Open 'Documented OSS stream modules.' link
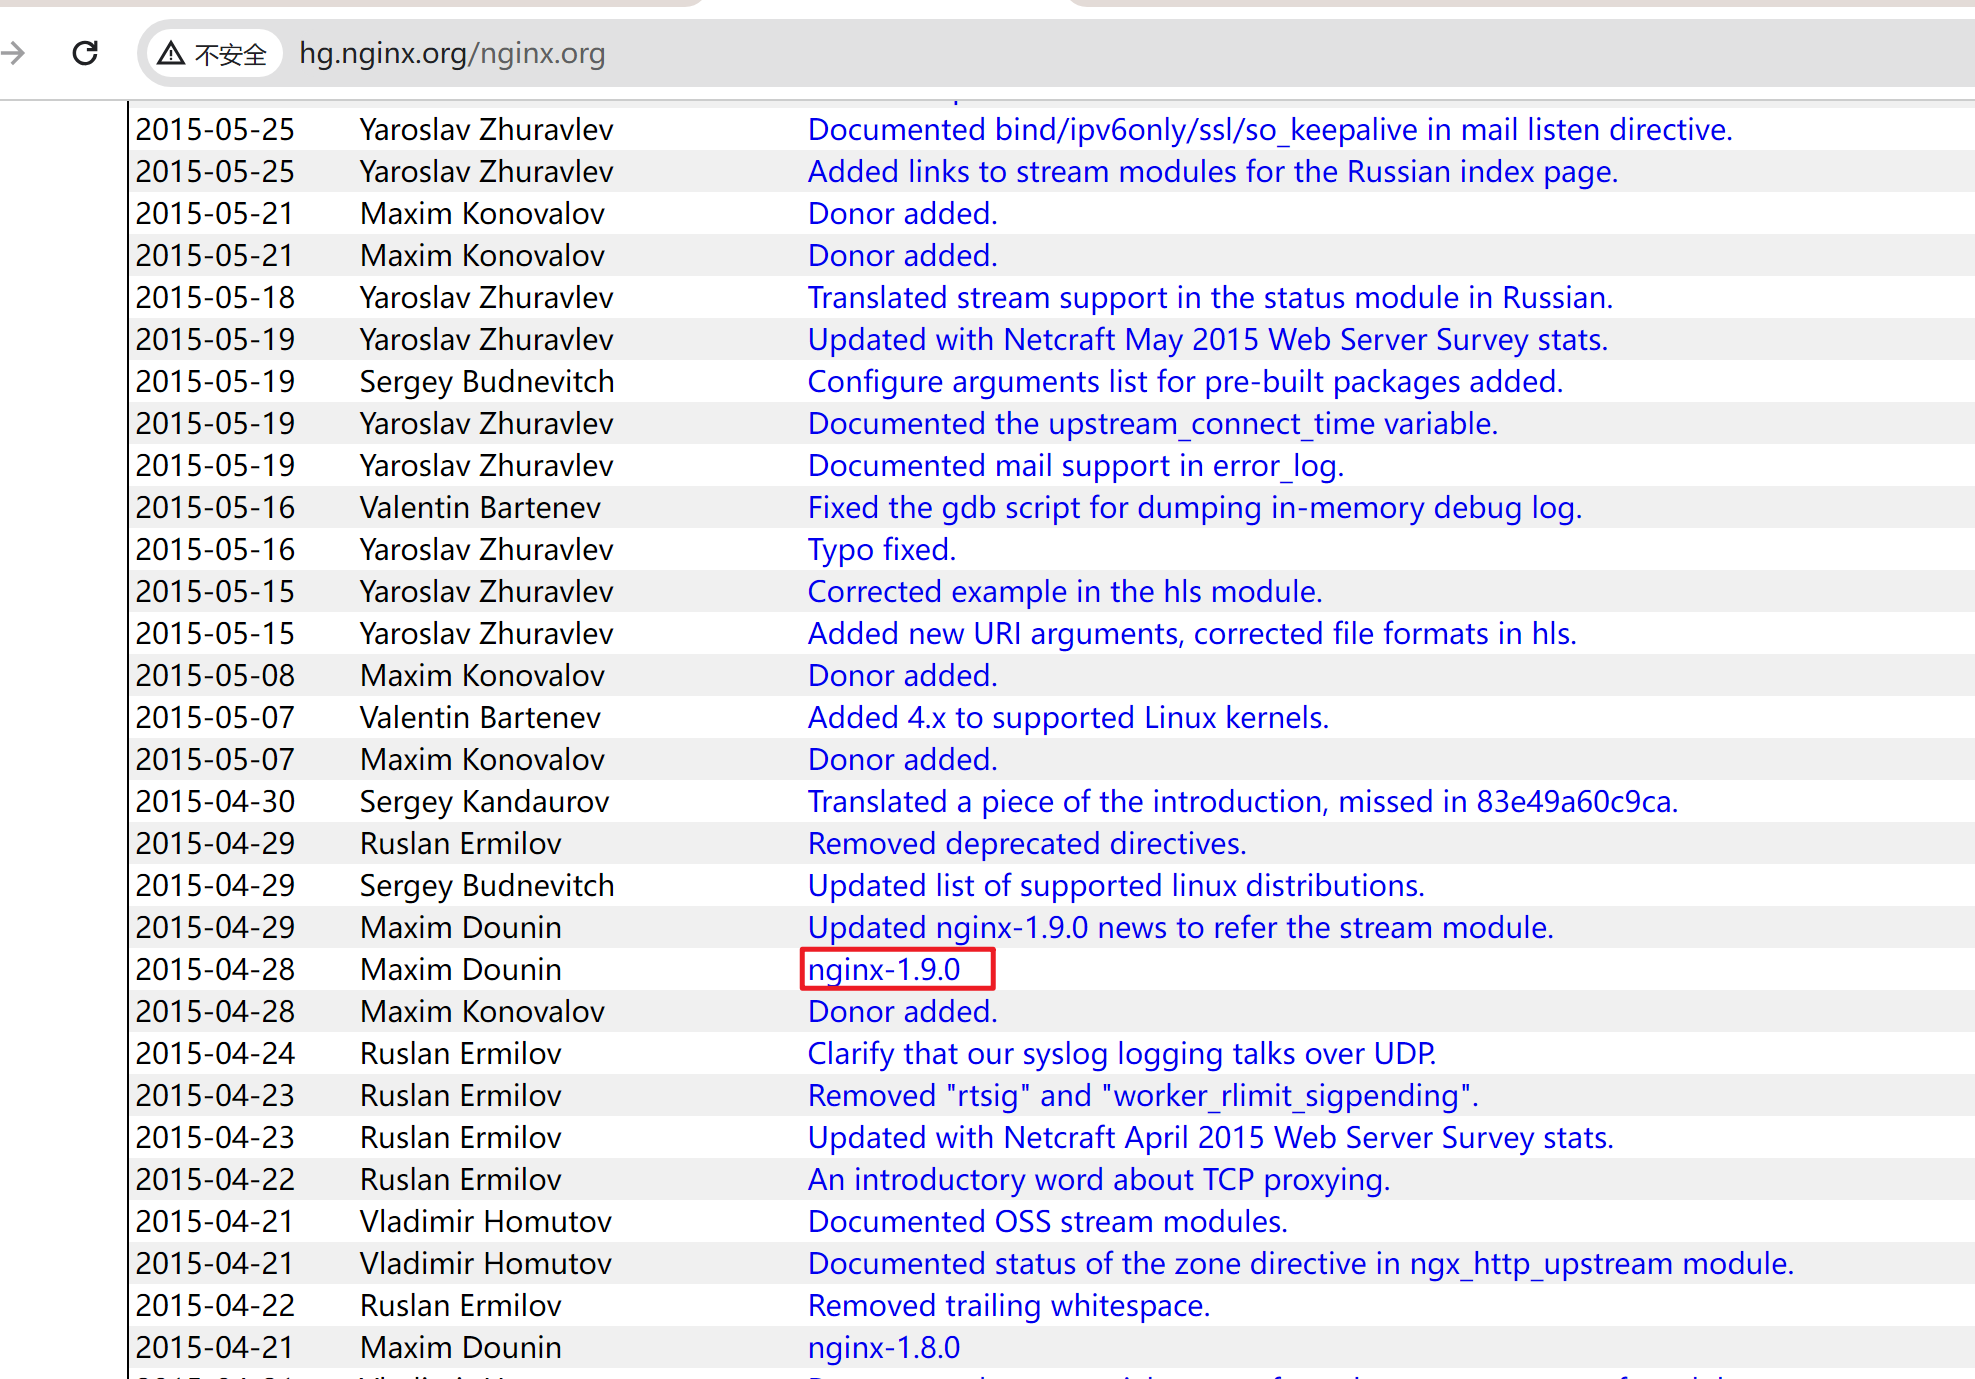This screenshot has width=1975, height=1379. click(1046, 1221)
